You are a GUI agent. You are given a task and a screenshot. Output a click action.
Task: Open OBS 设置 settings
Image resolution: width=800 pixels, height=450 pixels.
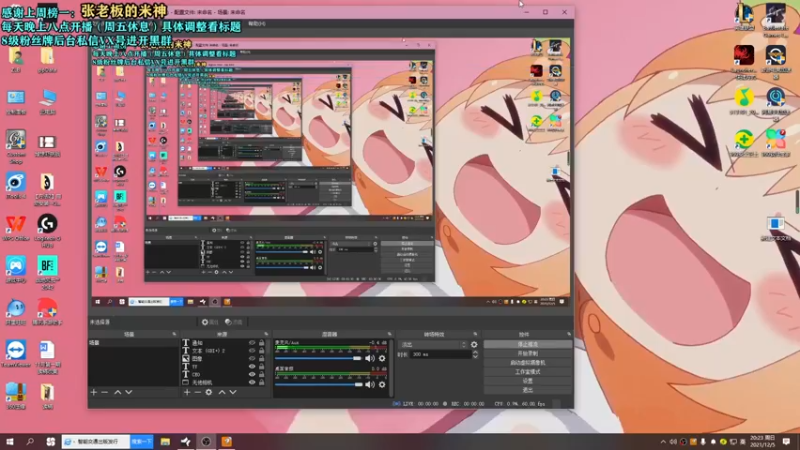(x=528, y=381)
